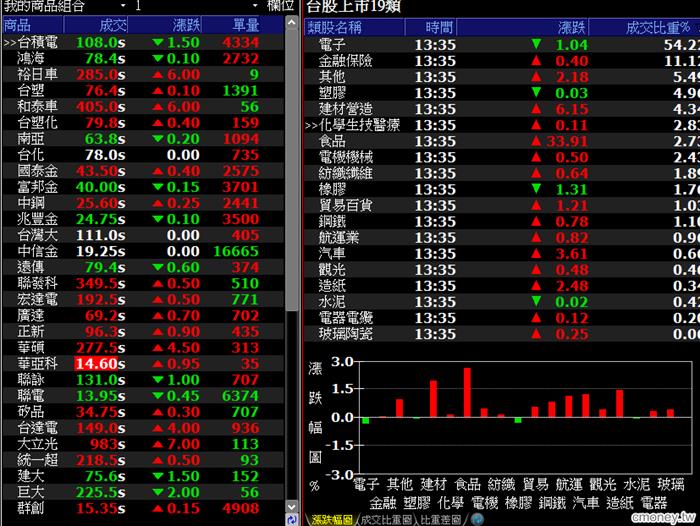Select the 聯發科 stock row
Screen dimensions: 700x526
click(143, 284)
